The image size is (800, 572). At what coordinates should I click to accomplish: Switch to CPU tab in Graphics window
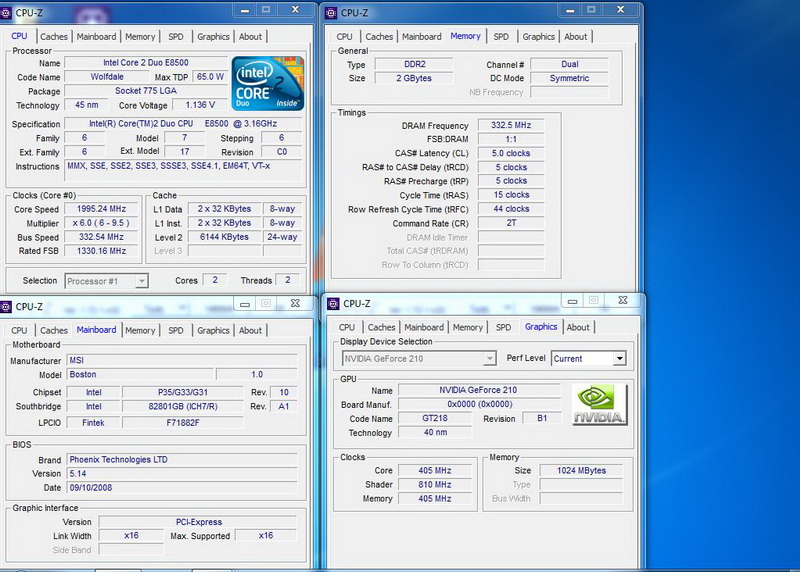pos(346,327)
